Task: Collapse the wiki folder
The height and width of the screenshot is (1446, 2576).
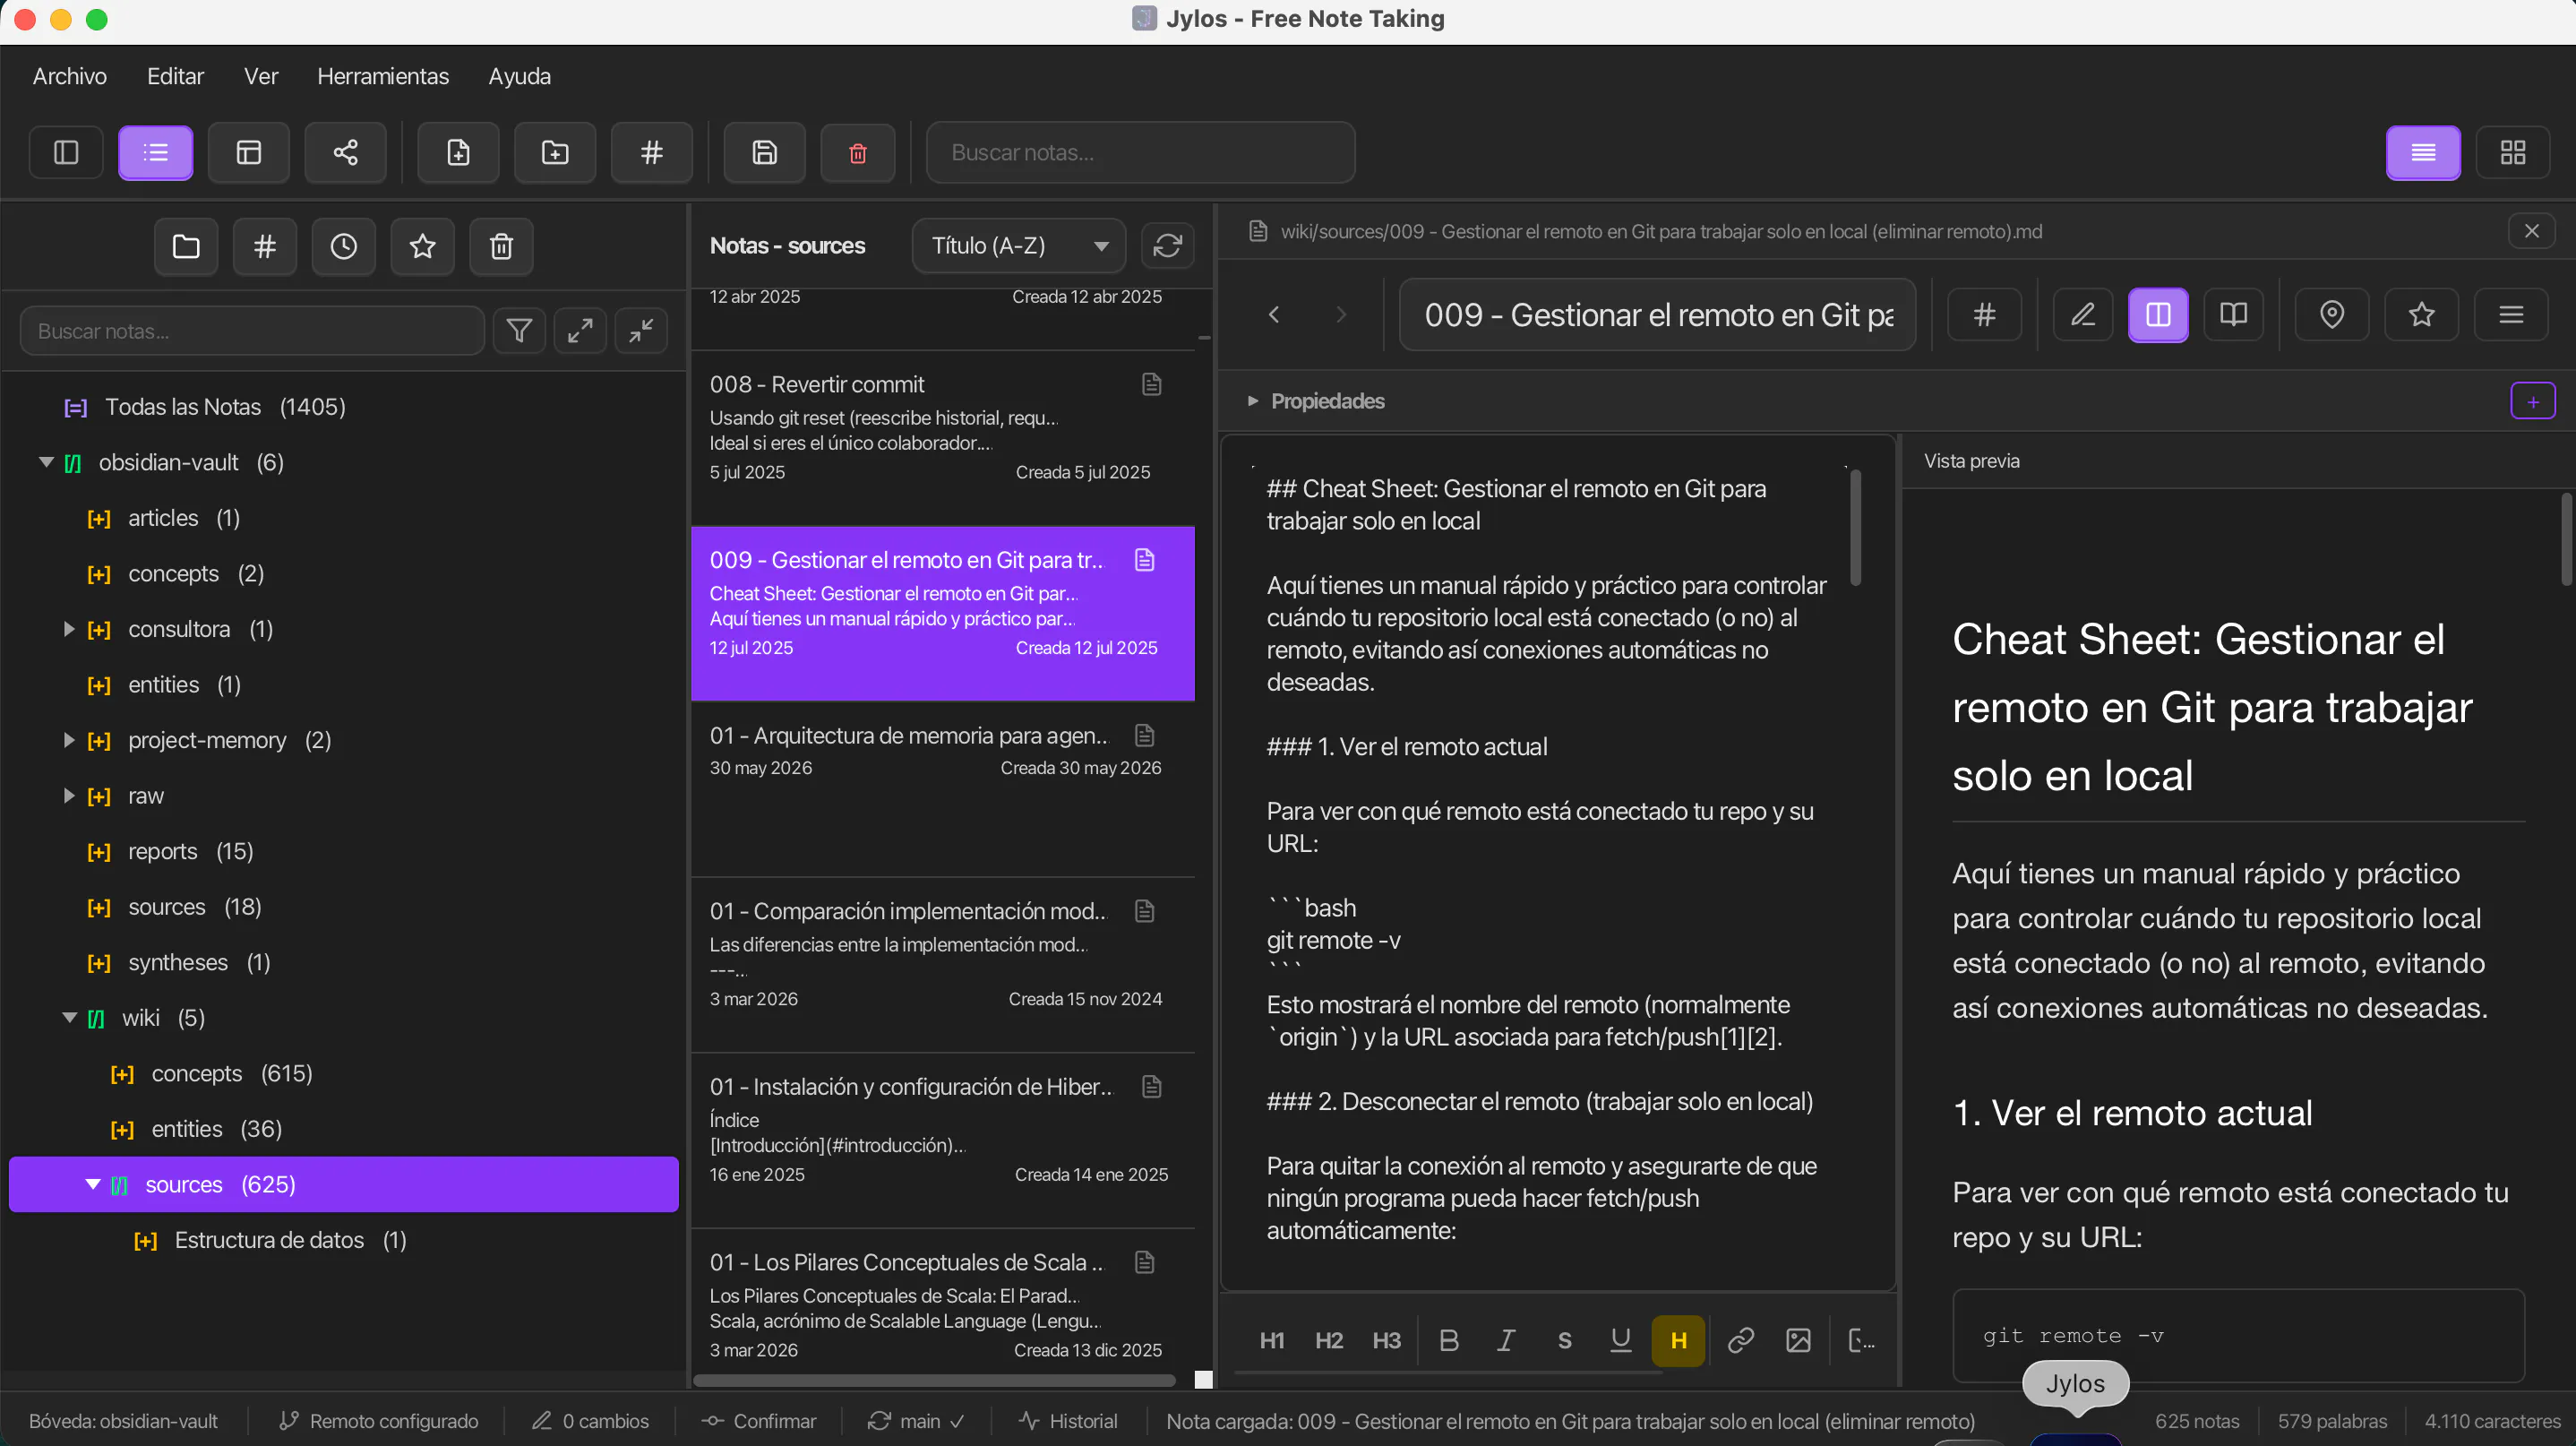Action: 69,1018
